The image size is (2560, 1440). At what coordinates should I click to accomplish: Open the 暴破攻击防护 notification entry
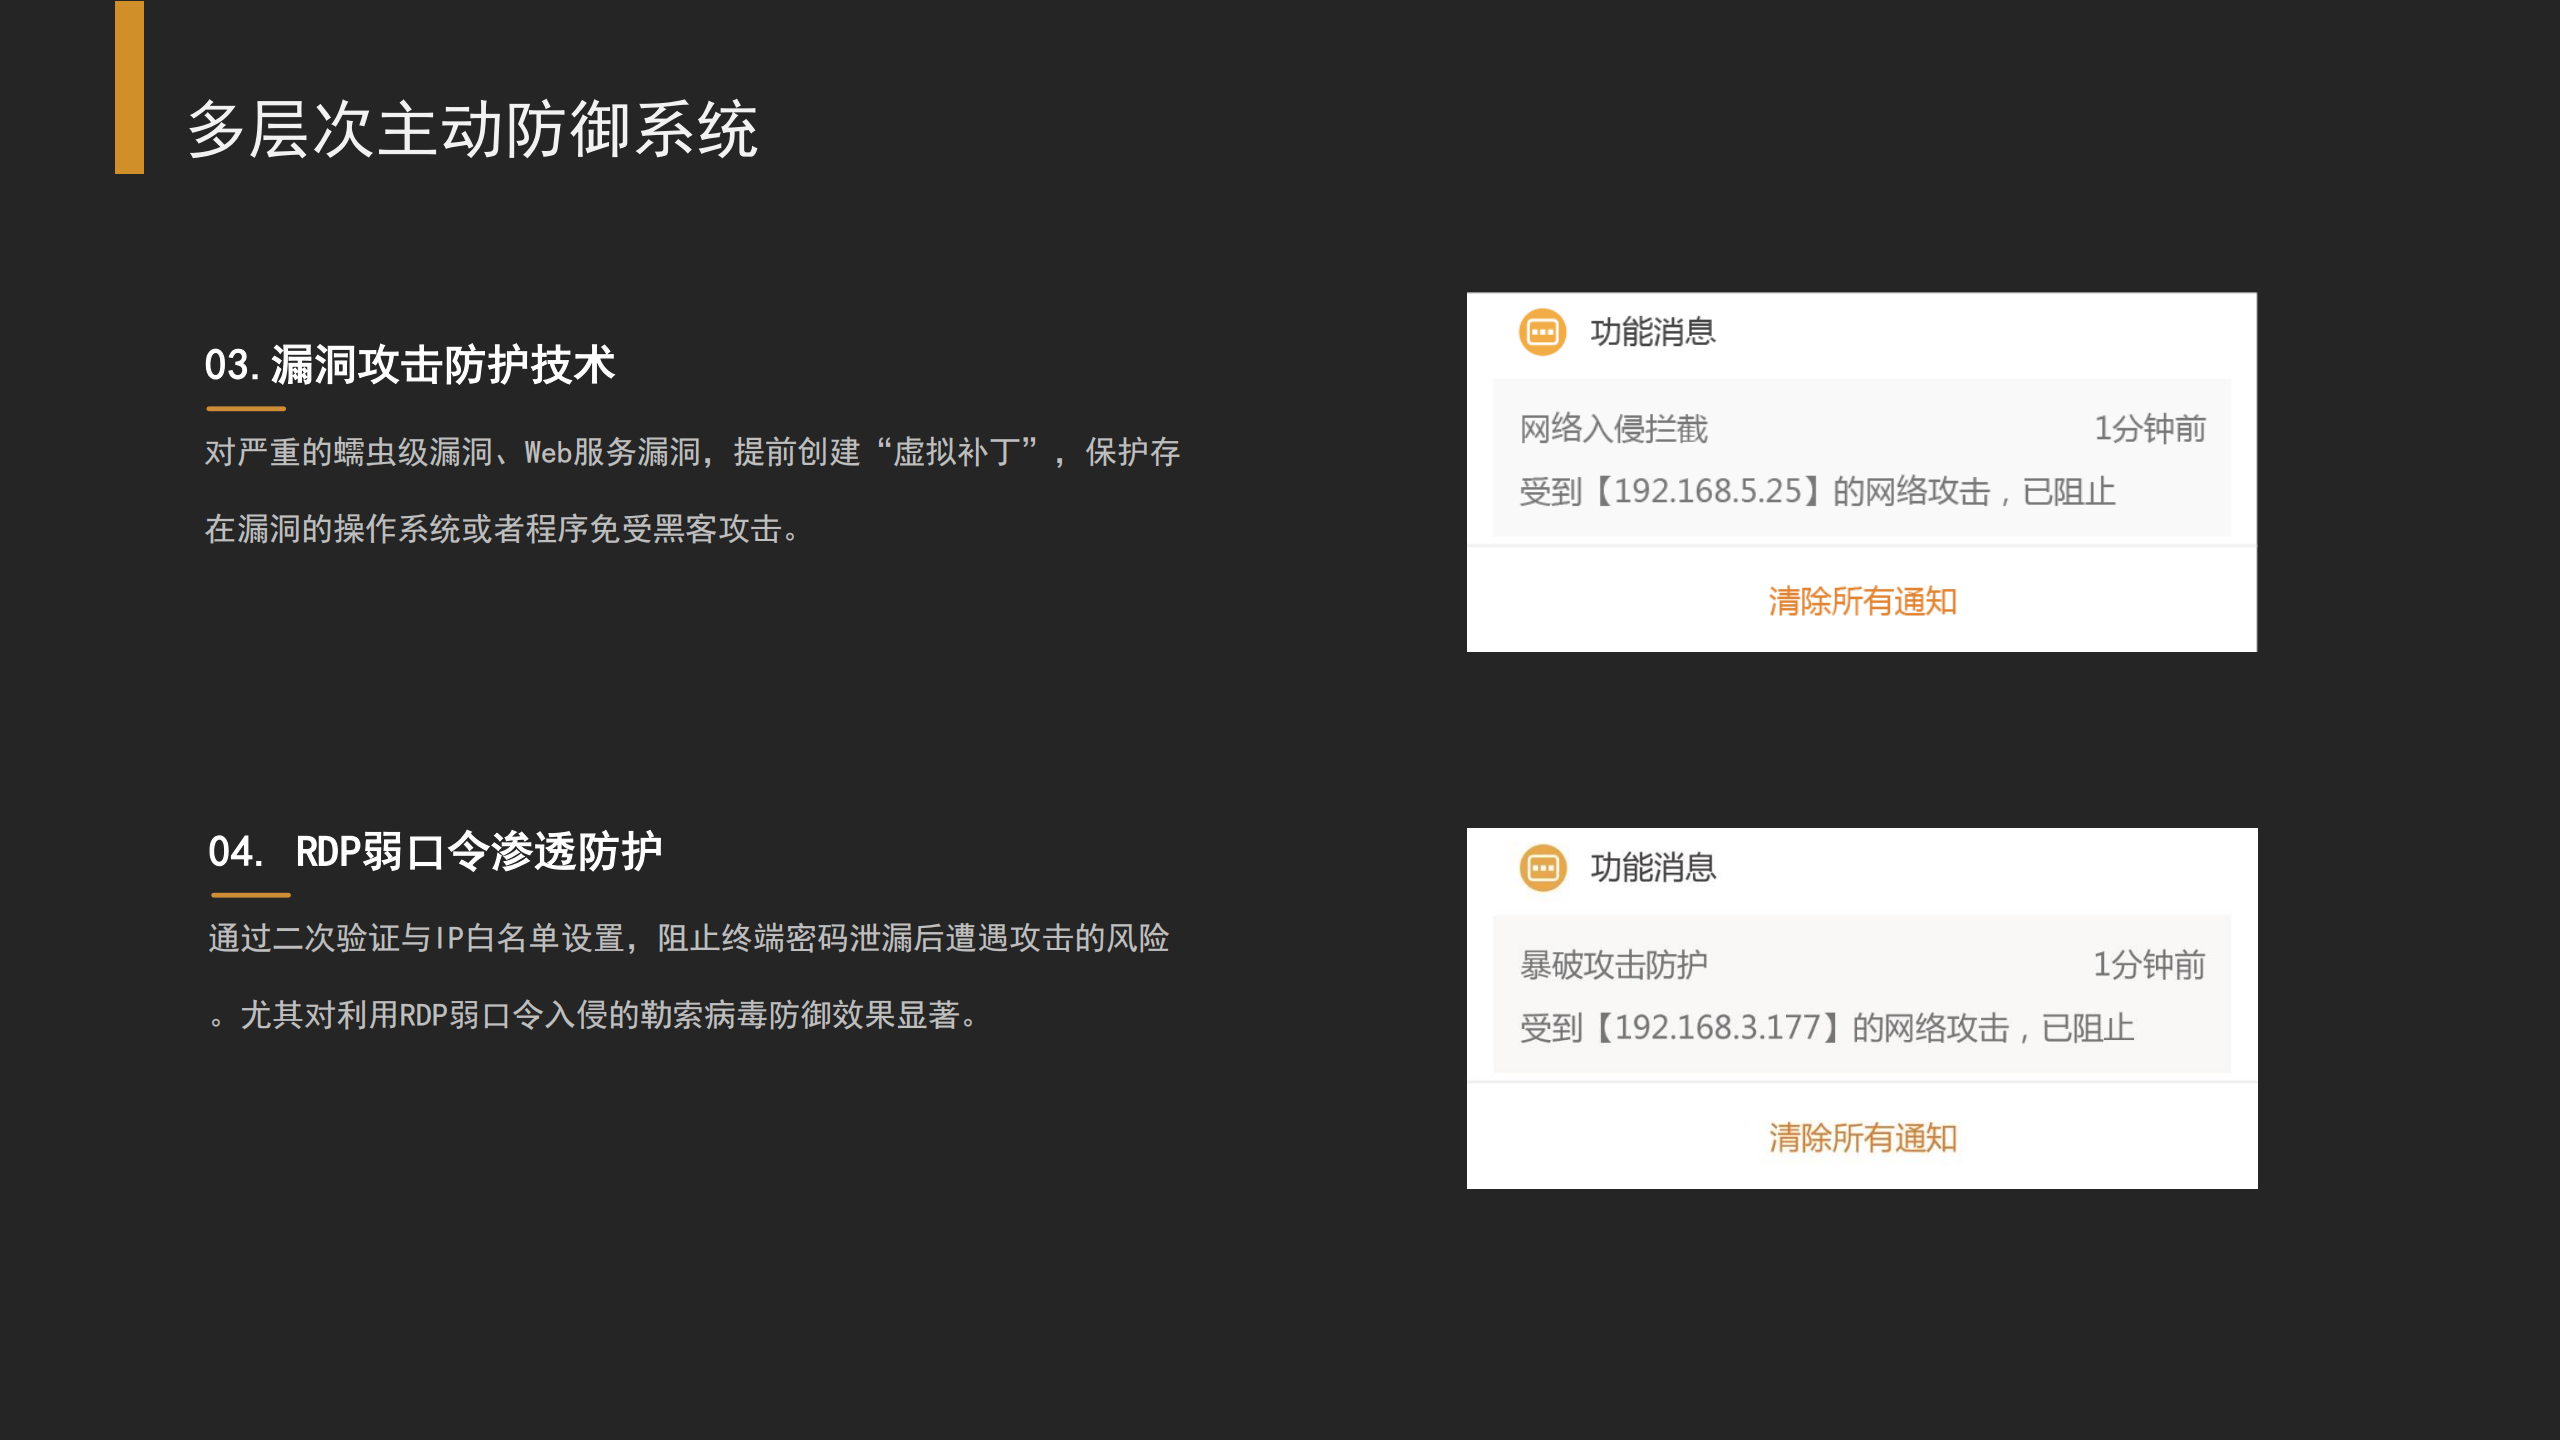[x=1613, y=965]
